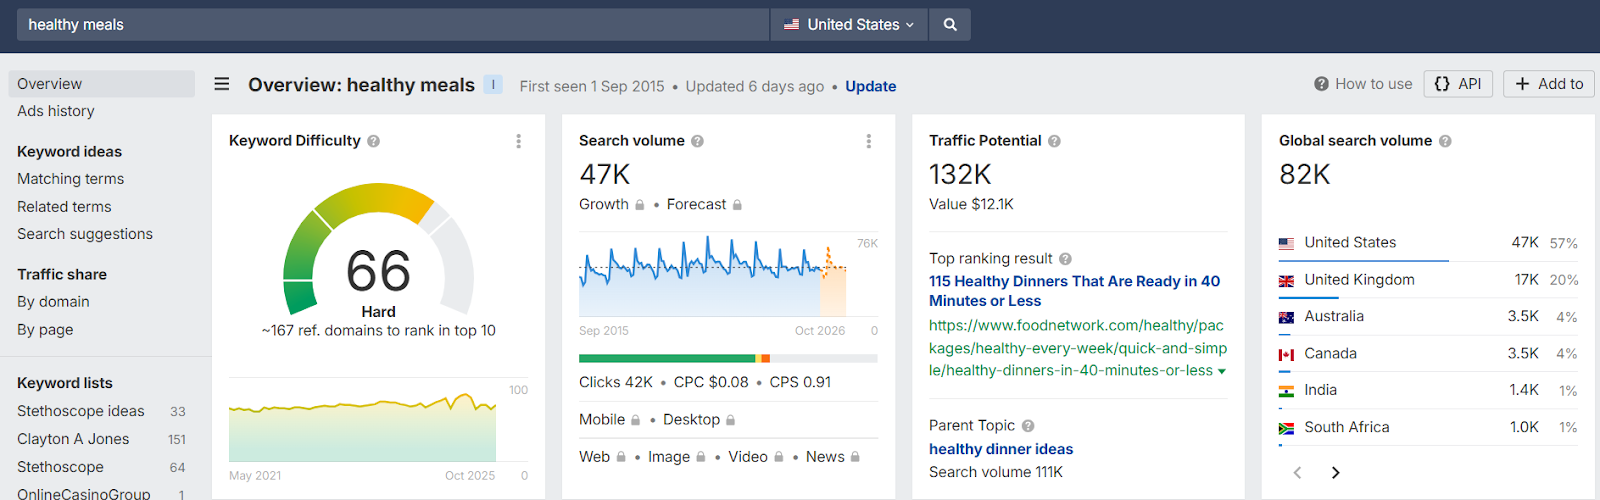Click the Image lock icon

pos(701,457)
